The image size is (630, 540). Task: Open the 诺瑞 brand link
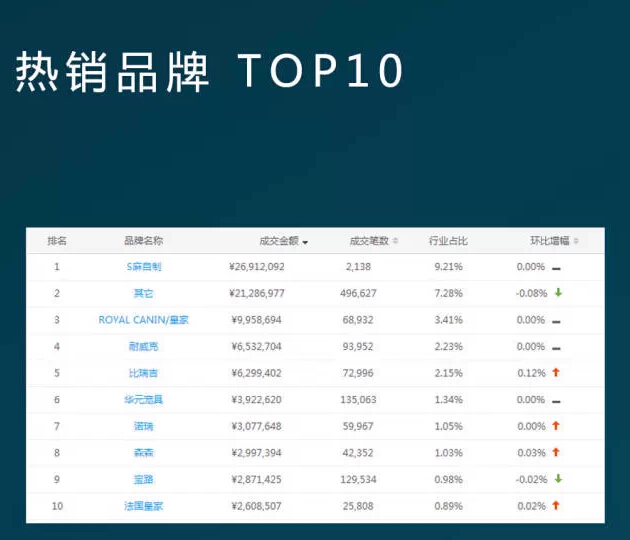pyautogui.click(x=143, y=426)
